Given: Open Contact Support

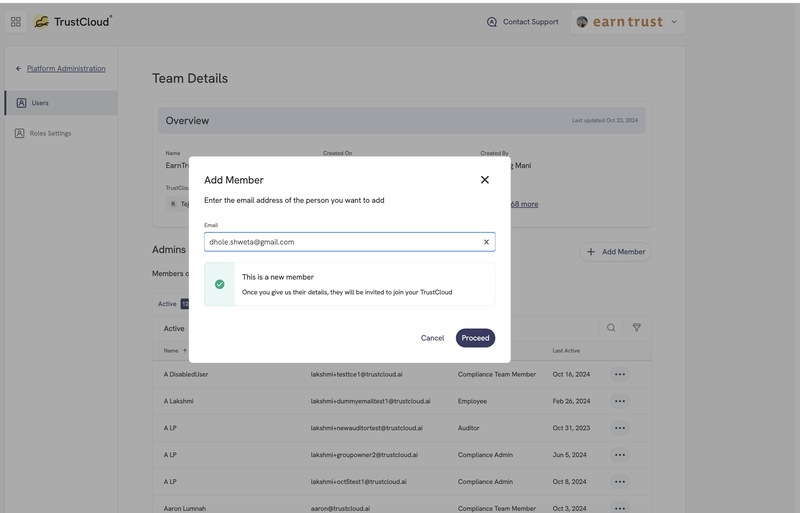Looking at the screenshot, I should tap(522, 22).
